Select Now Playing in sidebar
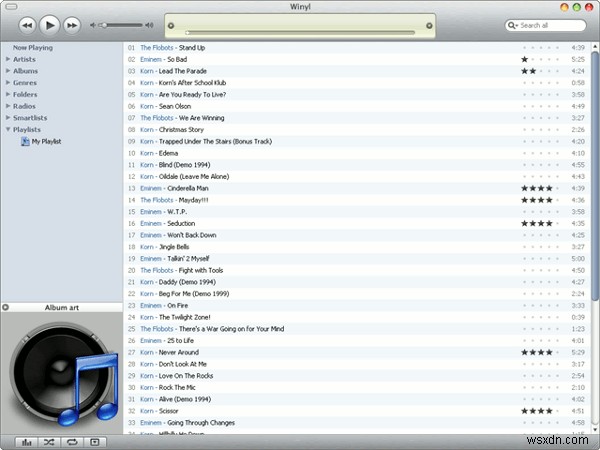This screenshot has height=450, width=600. pyautogui.click(x=33, y=48)
